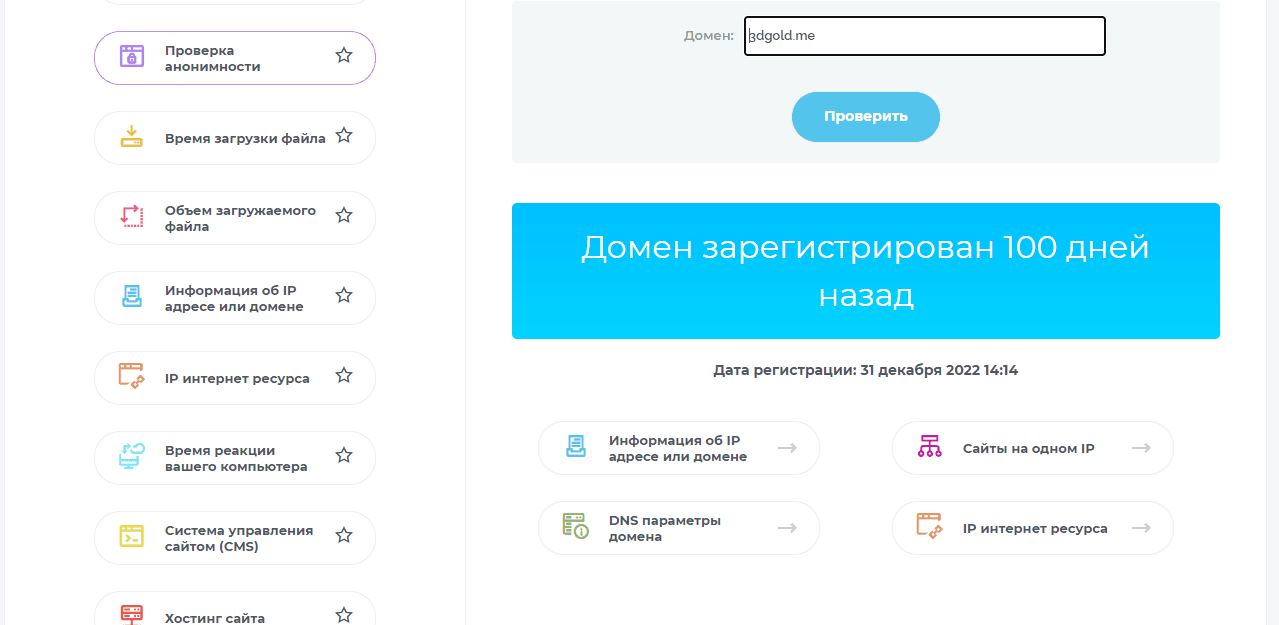
Task: Click the uploaded file size icon
Action: coord(132,216)
